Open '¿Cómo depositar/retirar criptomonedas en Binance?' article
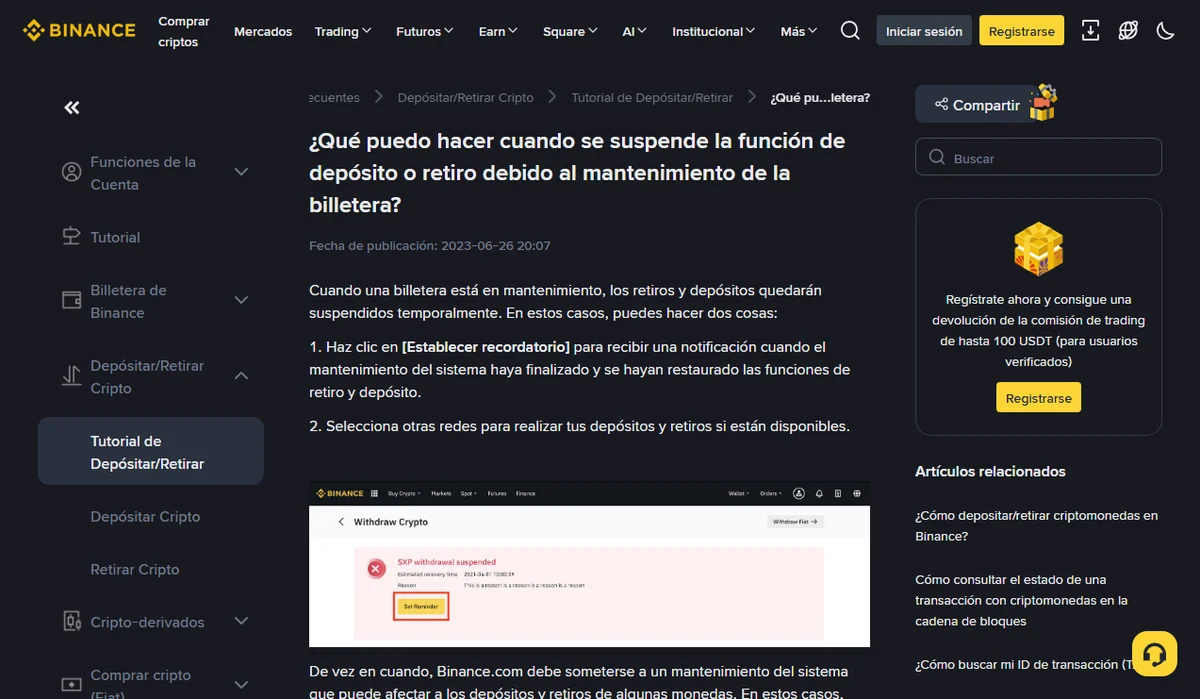The height and width of the screenshot is (699, 1200). coord(1036,526)
